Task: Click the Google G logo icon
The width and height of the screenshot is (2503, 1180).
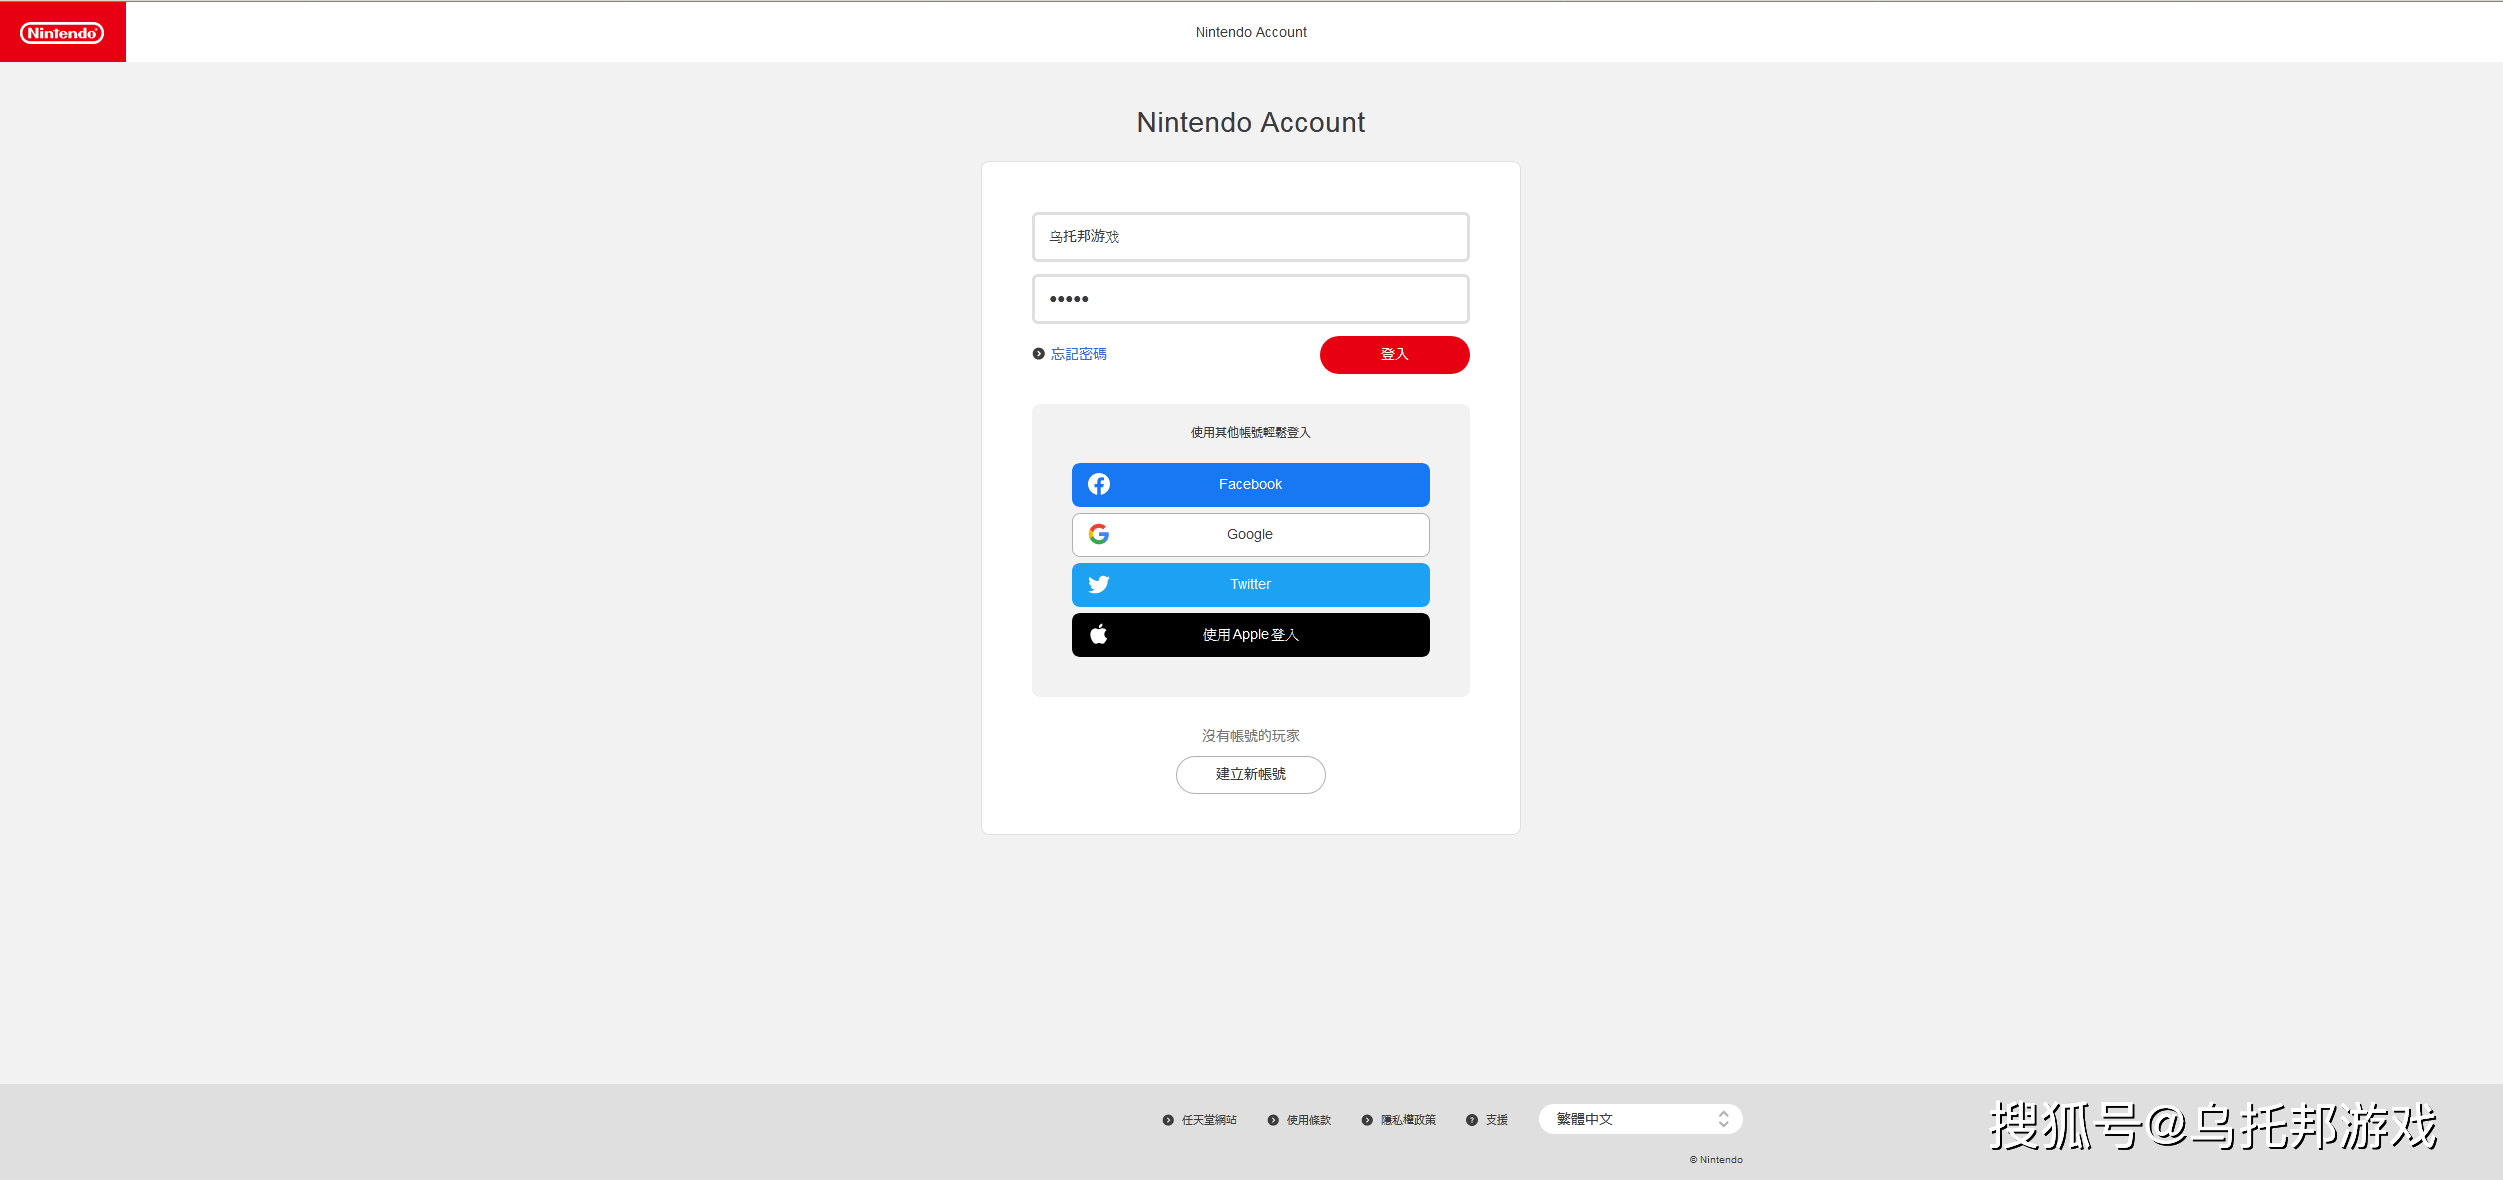Action: pos(1098,534)
